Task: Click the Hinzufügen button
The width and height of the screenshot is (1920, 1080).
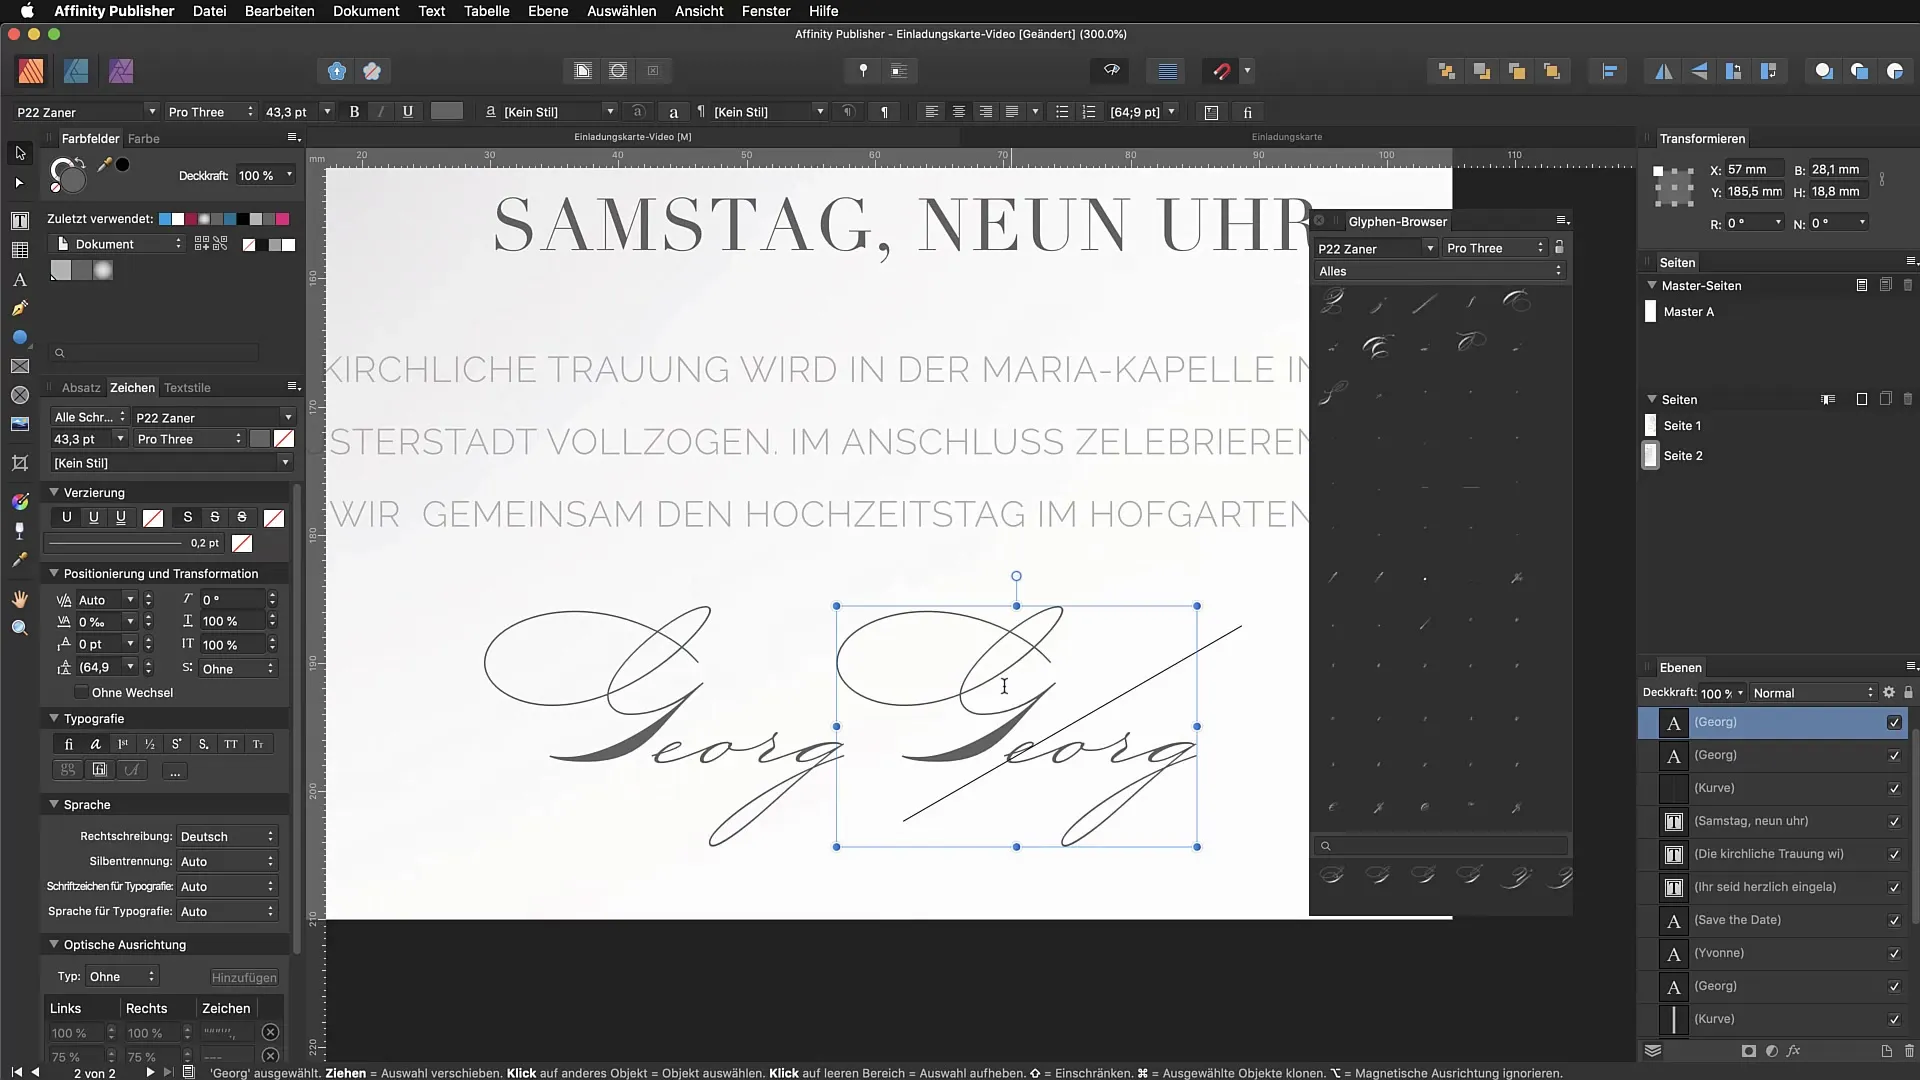Action: (244, 977)
